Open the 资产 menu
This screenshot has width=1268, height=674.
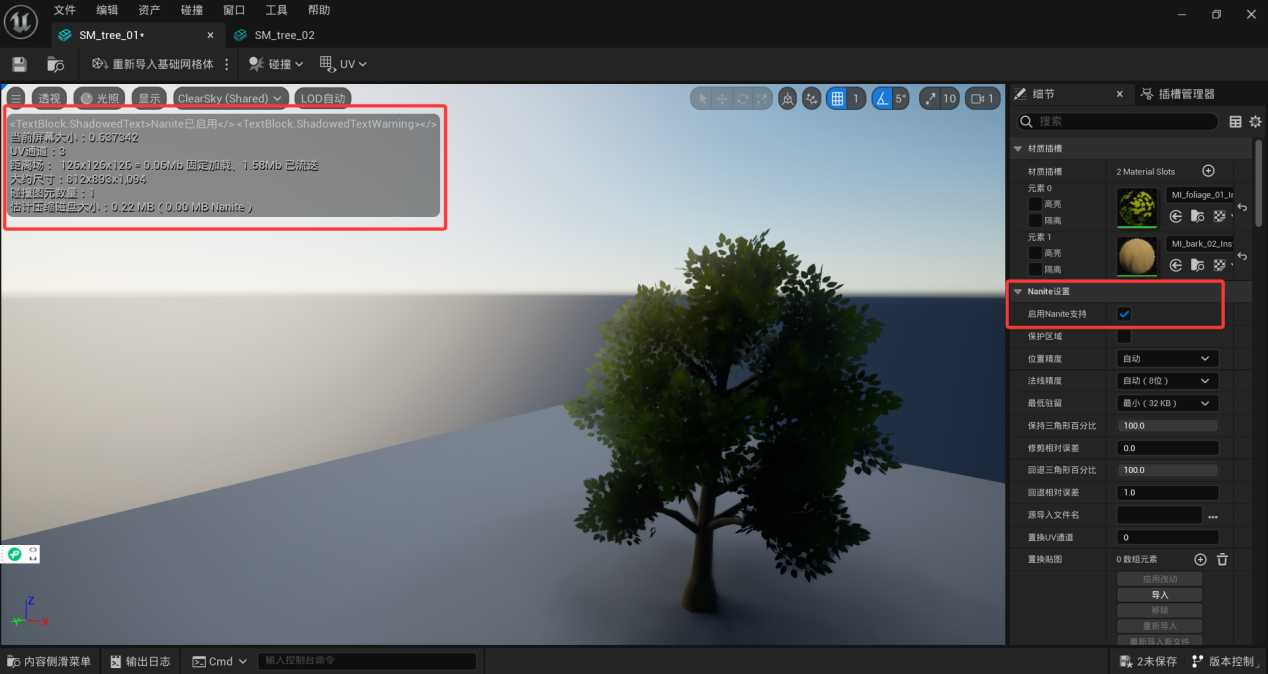point(149,10)
